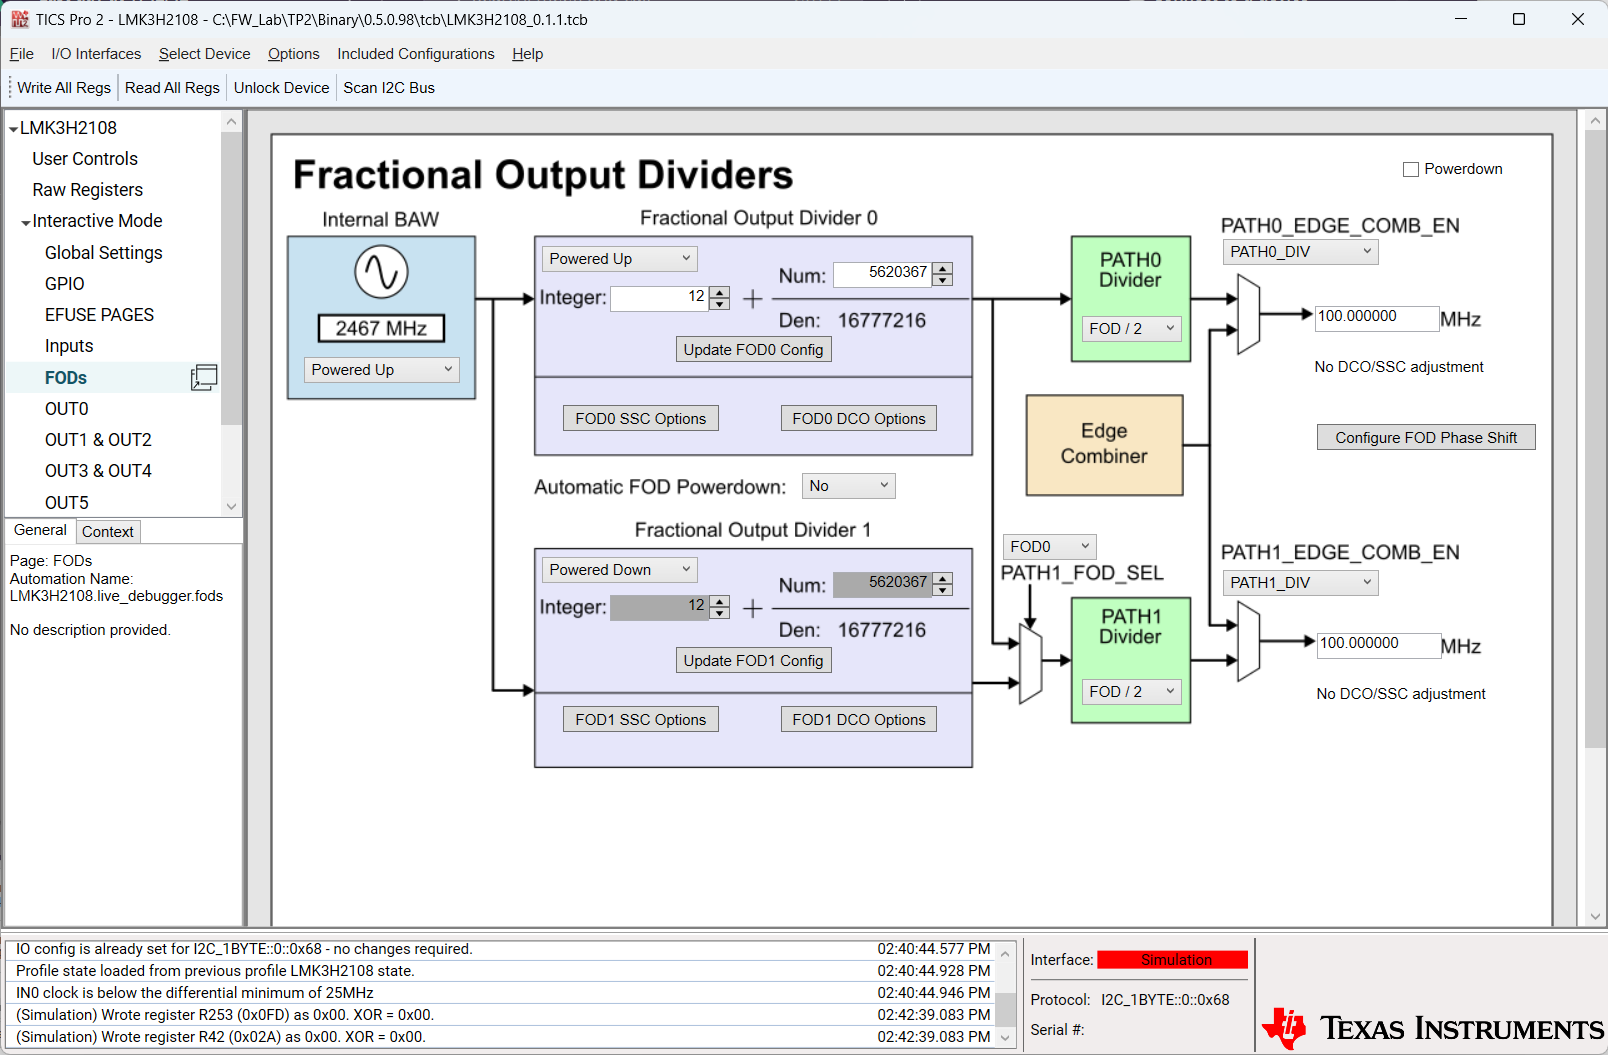Increment the FOD0 Num spinner up arrow
This screenshot has height=1055, width=1608.
pyautogui.click(x=943, y=268)
